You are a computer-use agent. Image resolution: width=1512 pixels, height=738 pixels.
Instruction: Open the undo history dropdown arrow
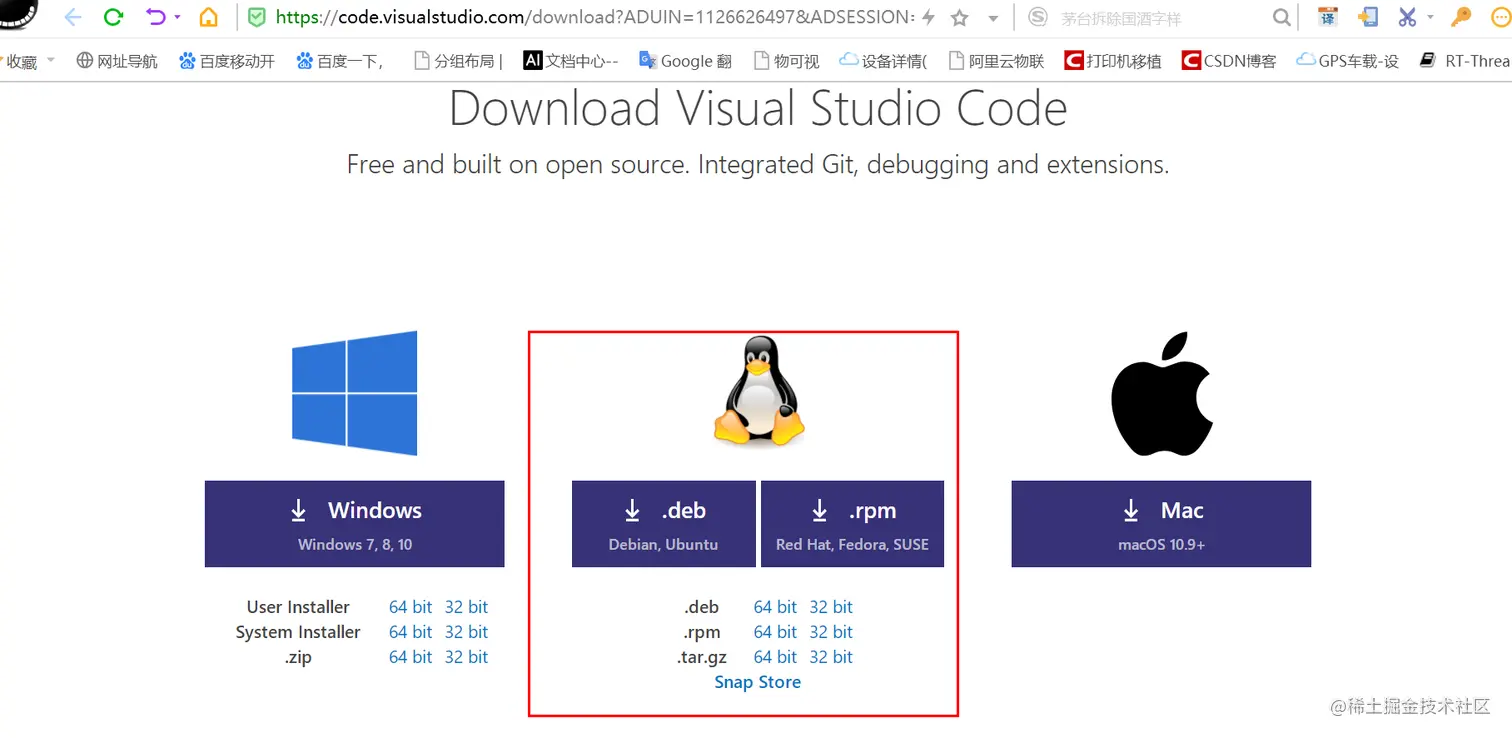(x=178, y=17)
